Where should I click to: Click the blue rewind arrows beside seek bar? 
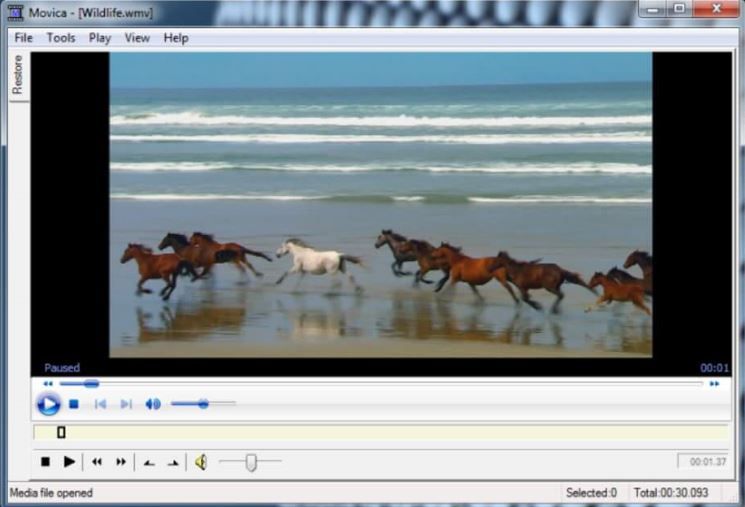(48, 383)
